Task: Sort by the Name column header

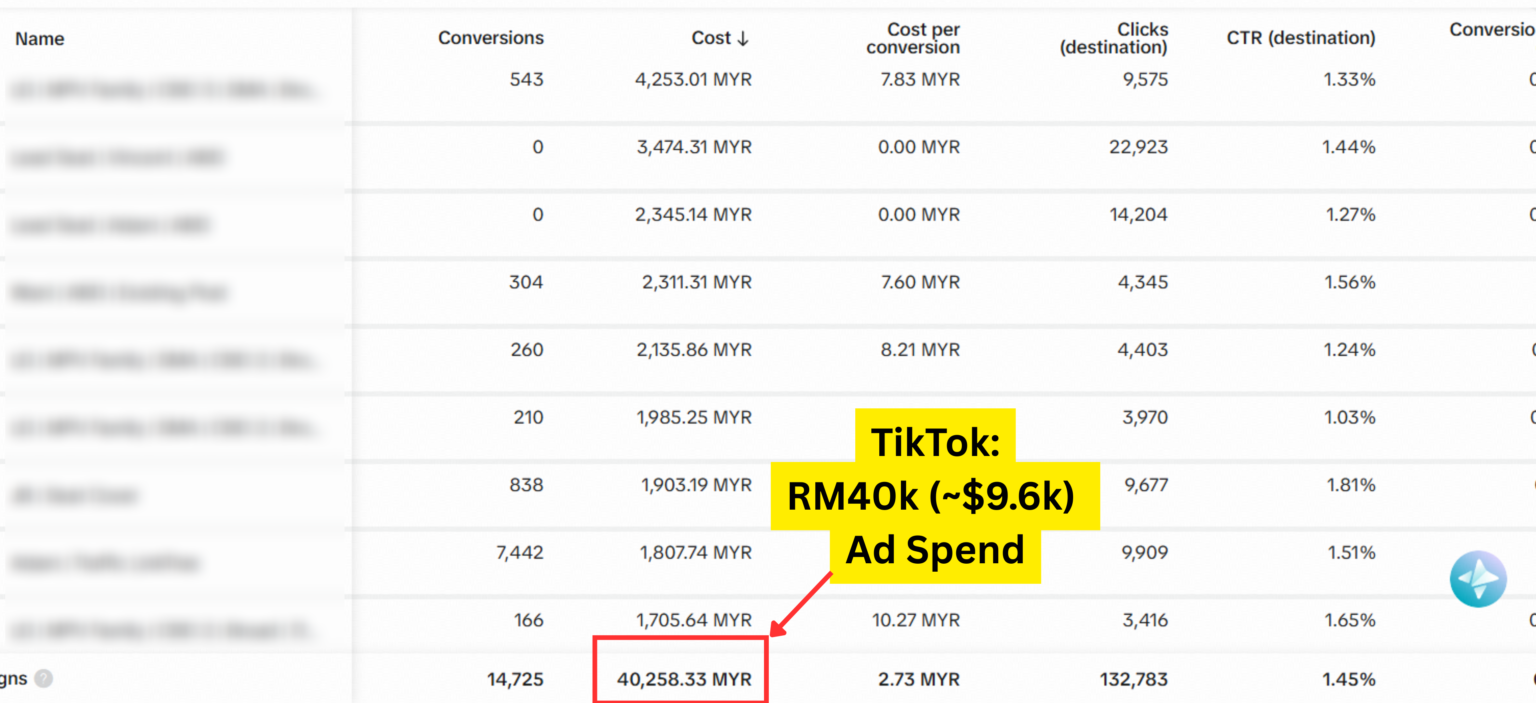Action: 40,39
